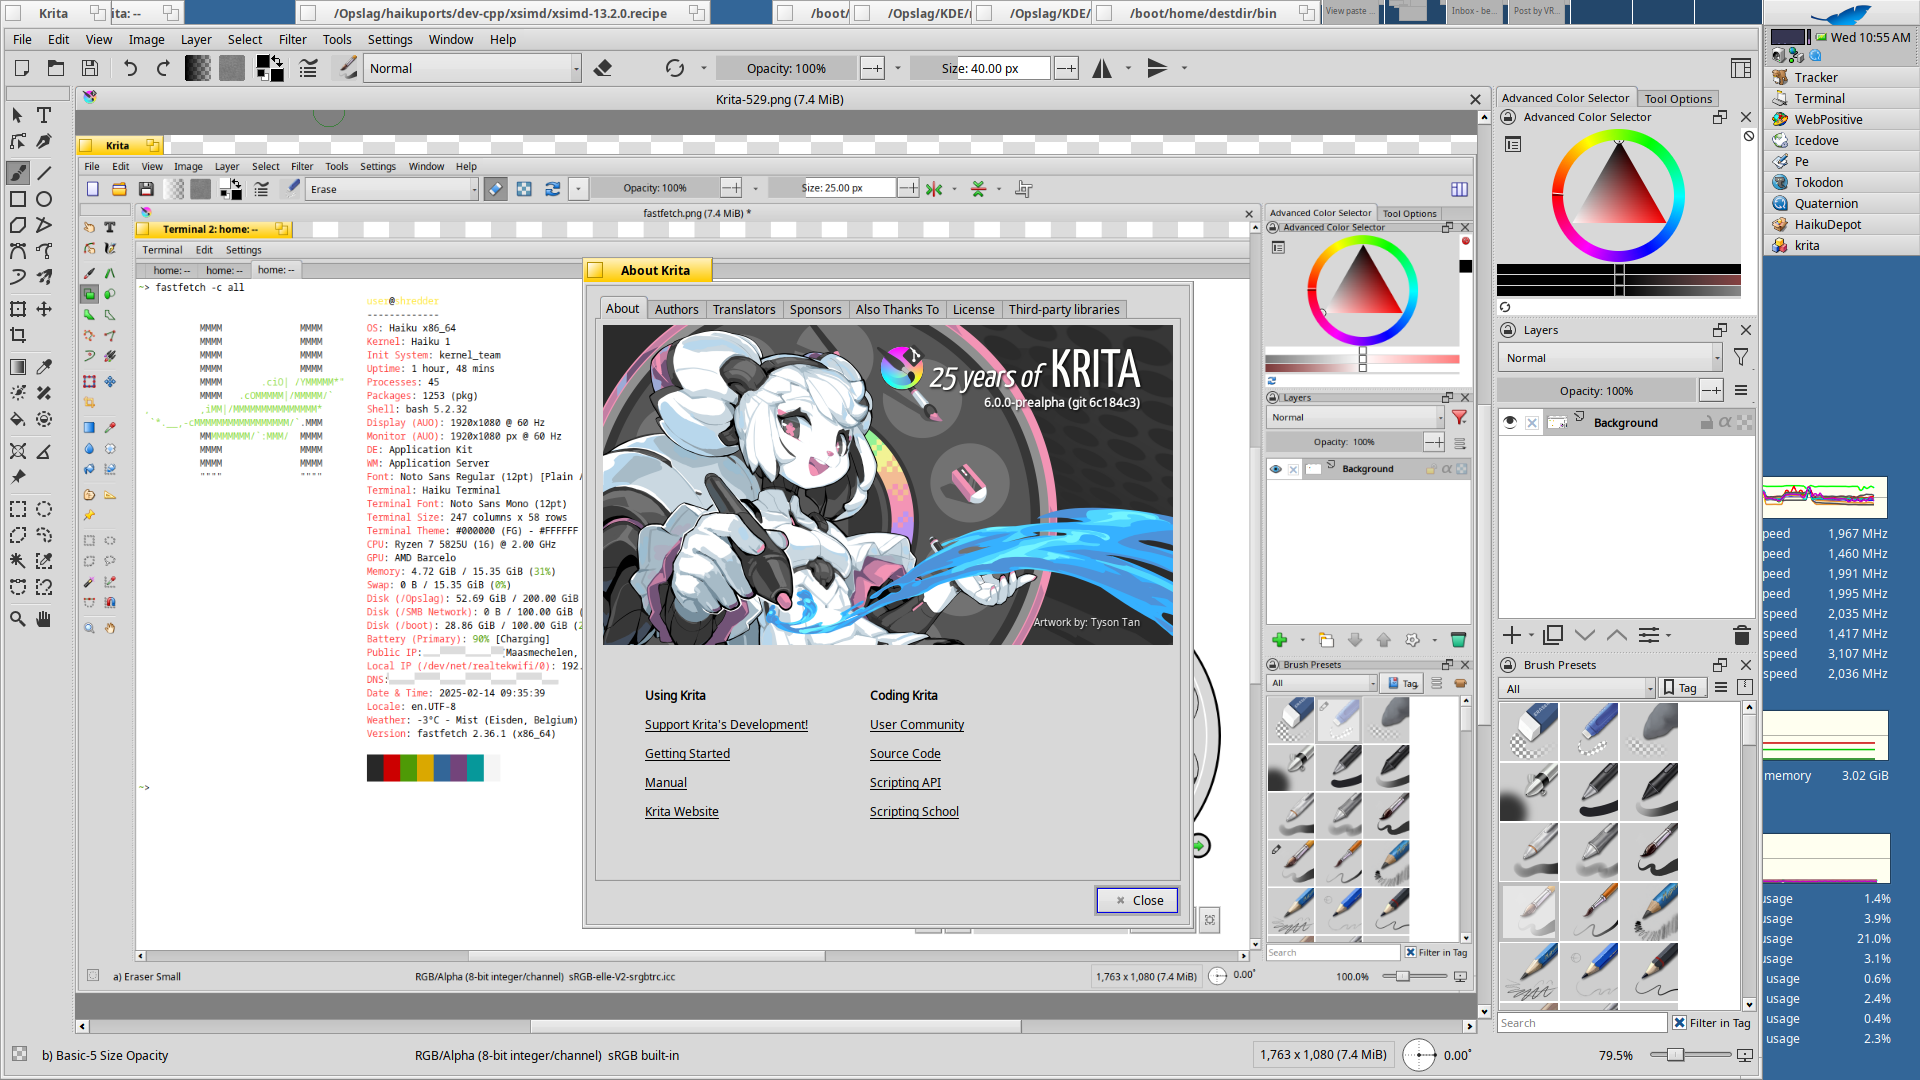Viewport: 1920px width, 1080px height.
Task: Adjust the zoom slider in status bar
Action: point(1690,1055)
